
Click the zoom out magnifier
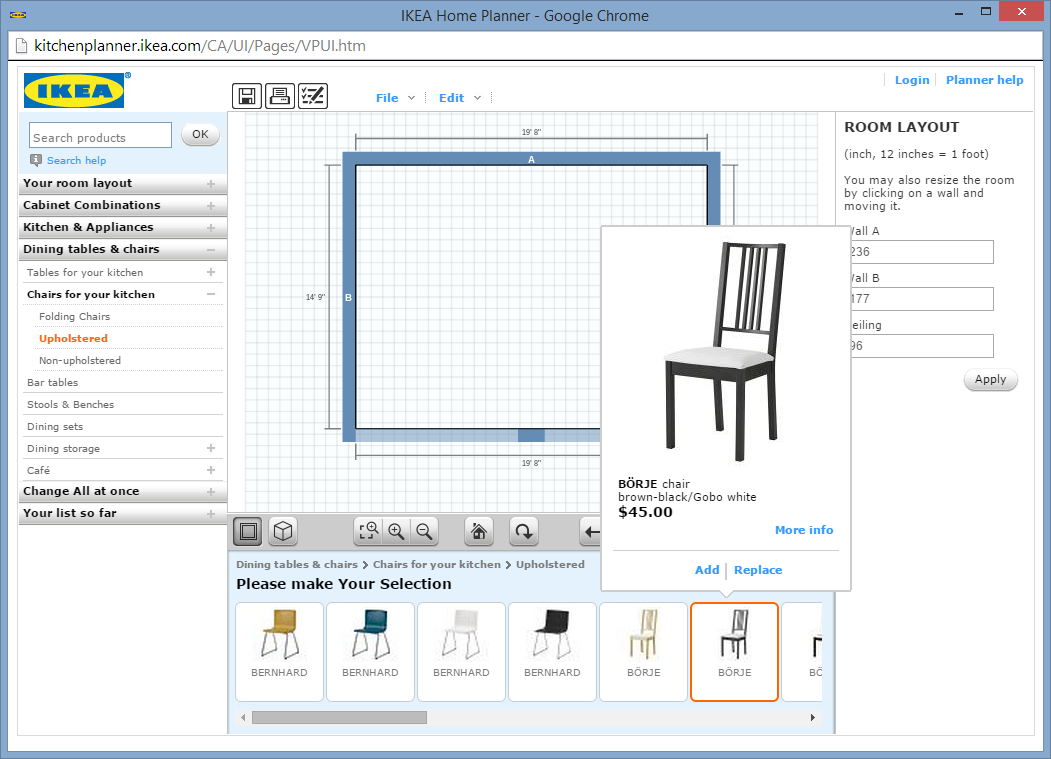pos(424,532)
